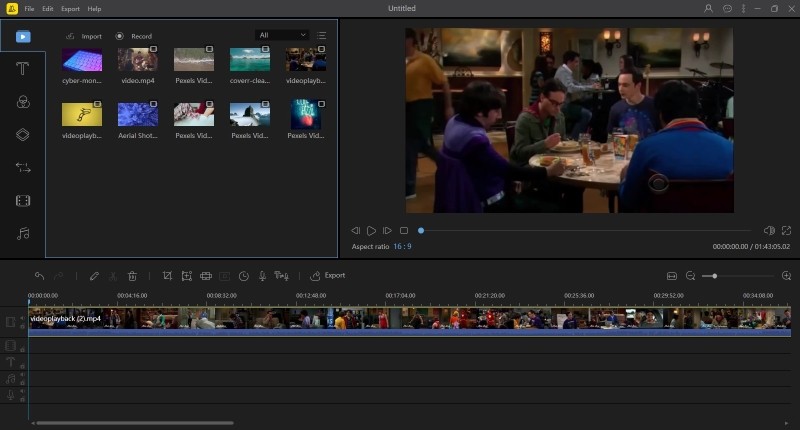
Task: Click the timeline zoom slider handle
Action: coord(715,276)
